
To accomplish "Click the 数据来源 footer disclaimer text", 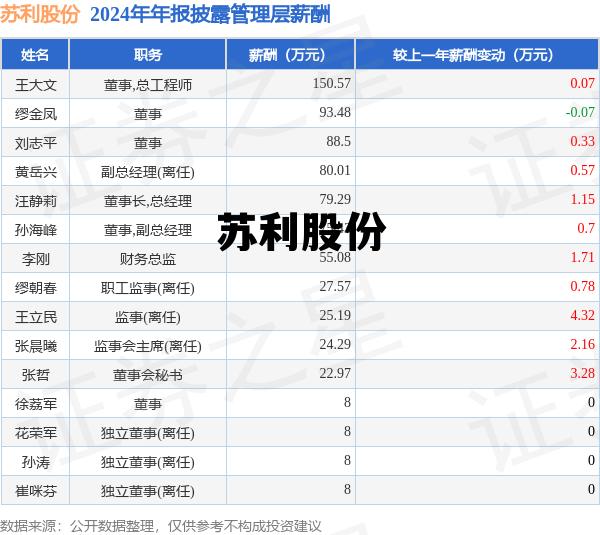I will 161,526.
